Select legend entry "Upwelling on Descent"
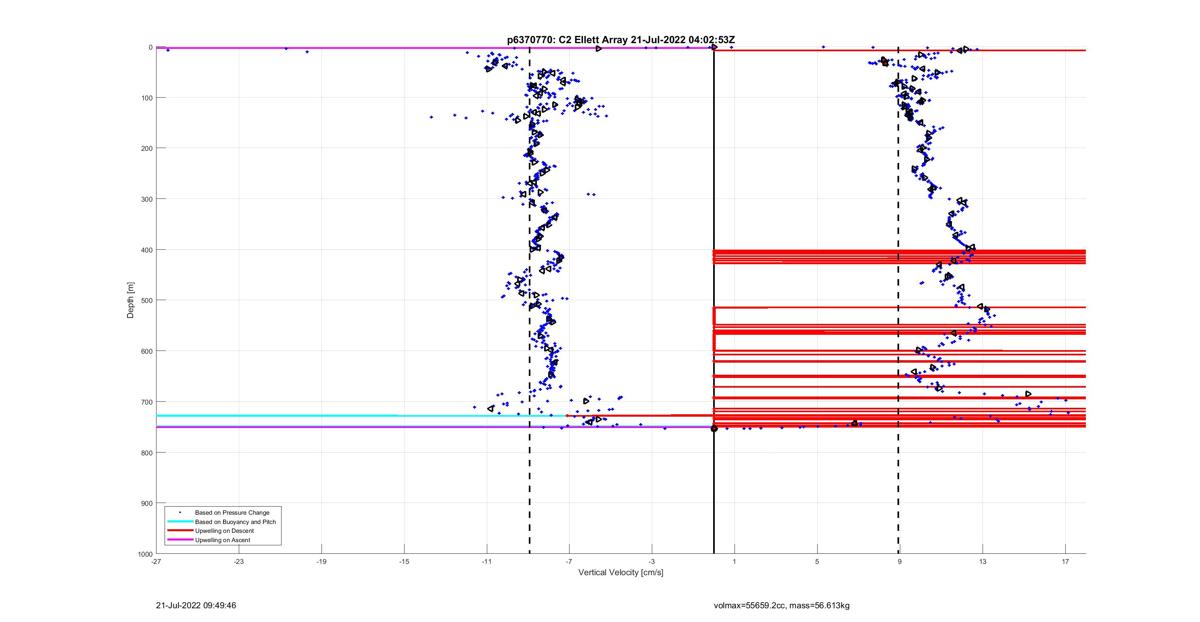 225,530
